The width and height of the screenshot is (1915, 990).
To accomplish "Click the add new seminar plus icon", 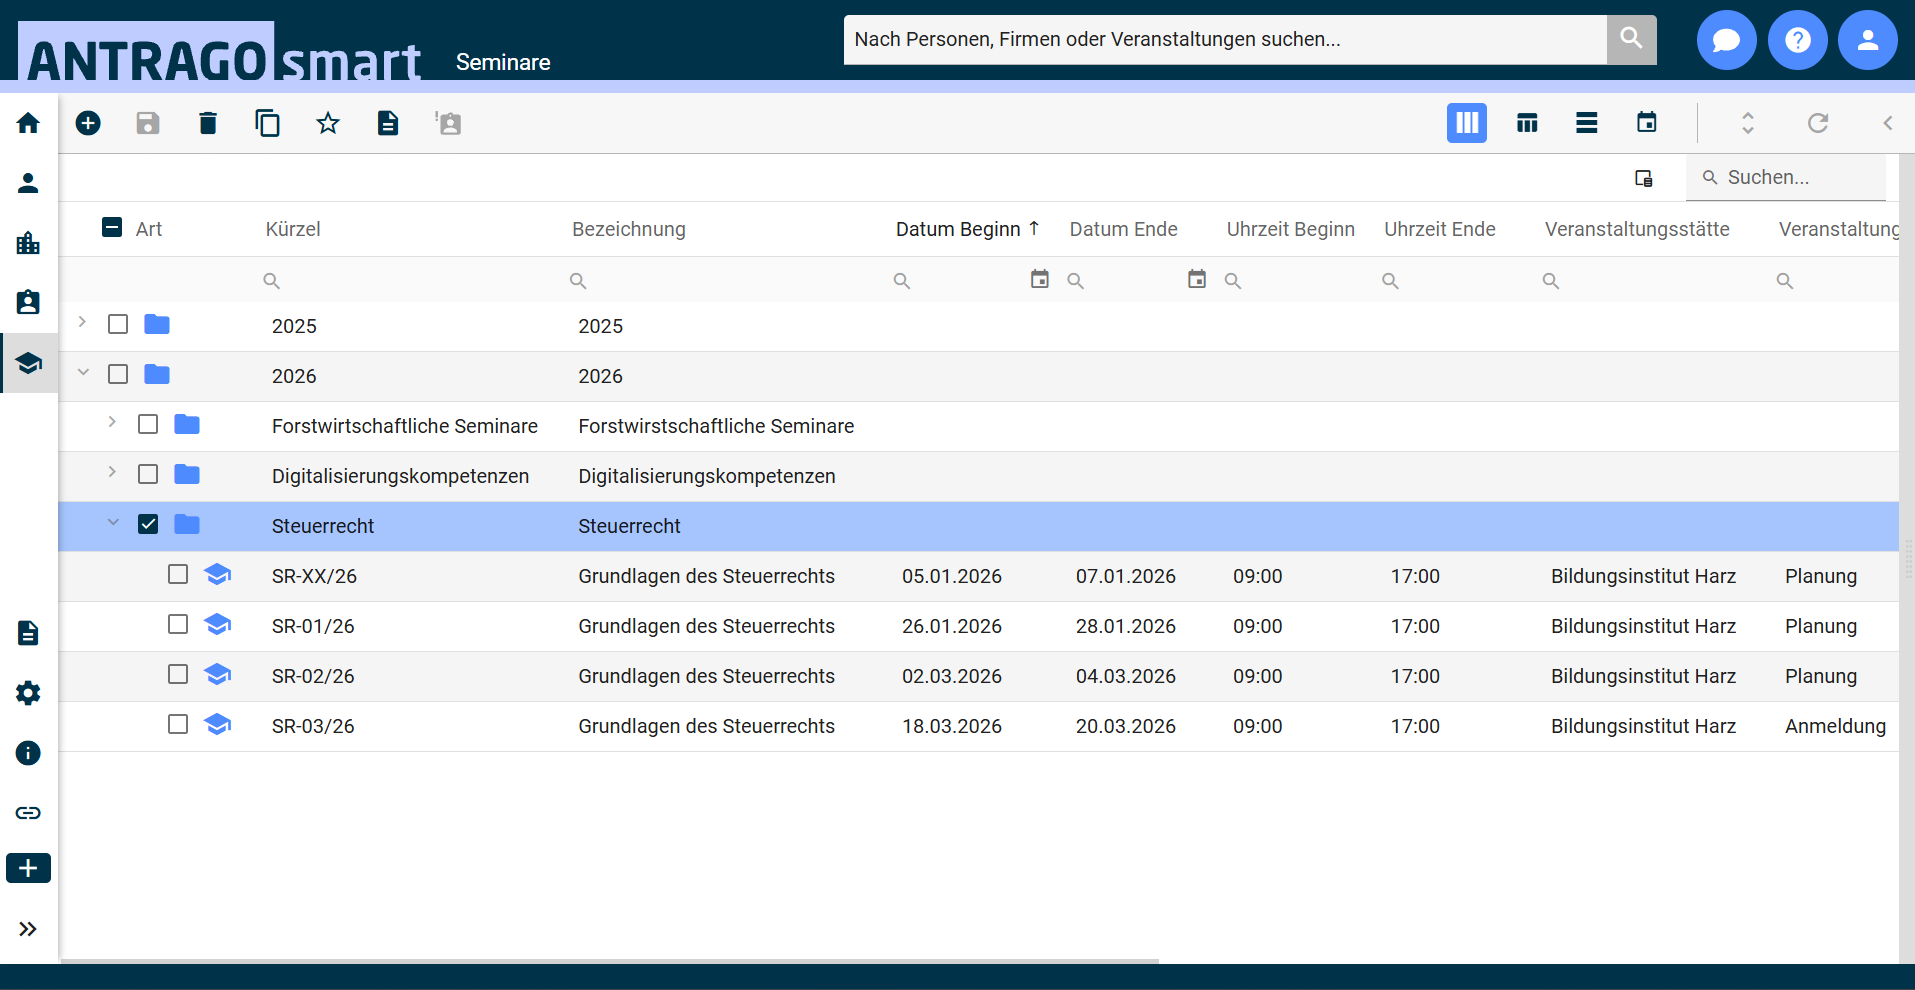I will (x=88, y=123).
